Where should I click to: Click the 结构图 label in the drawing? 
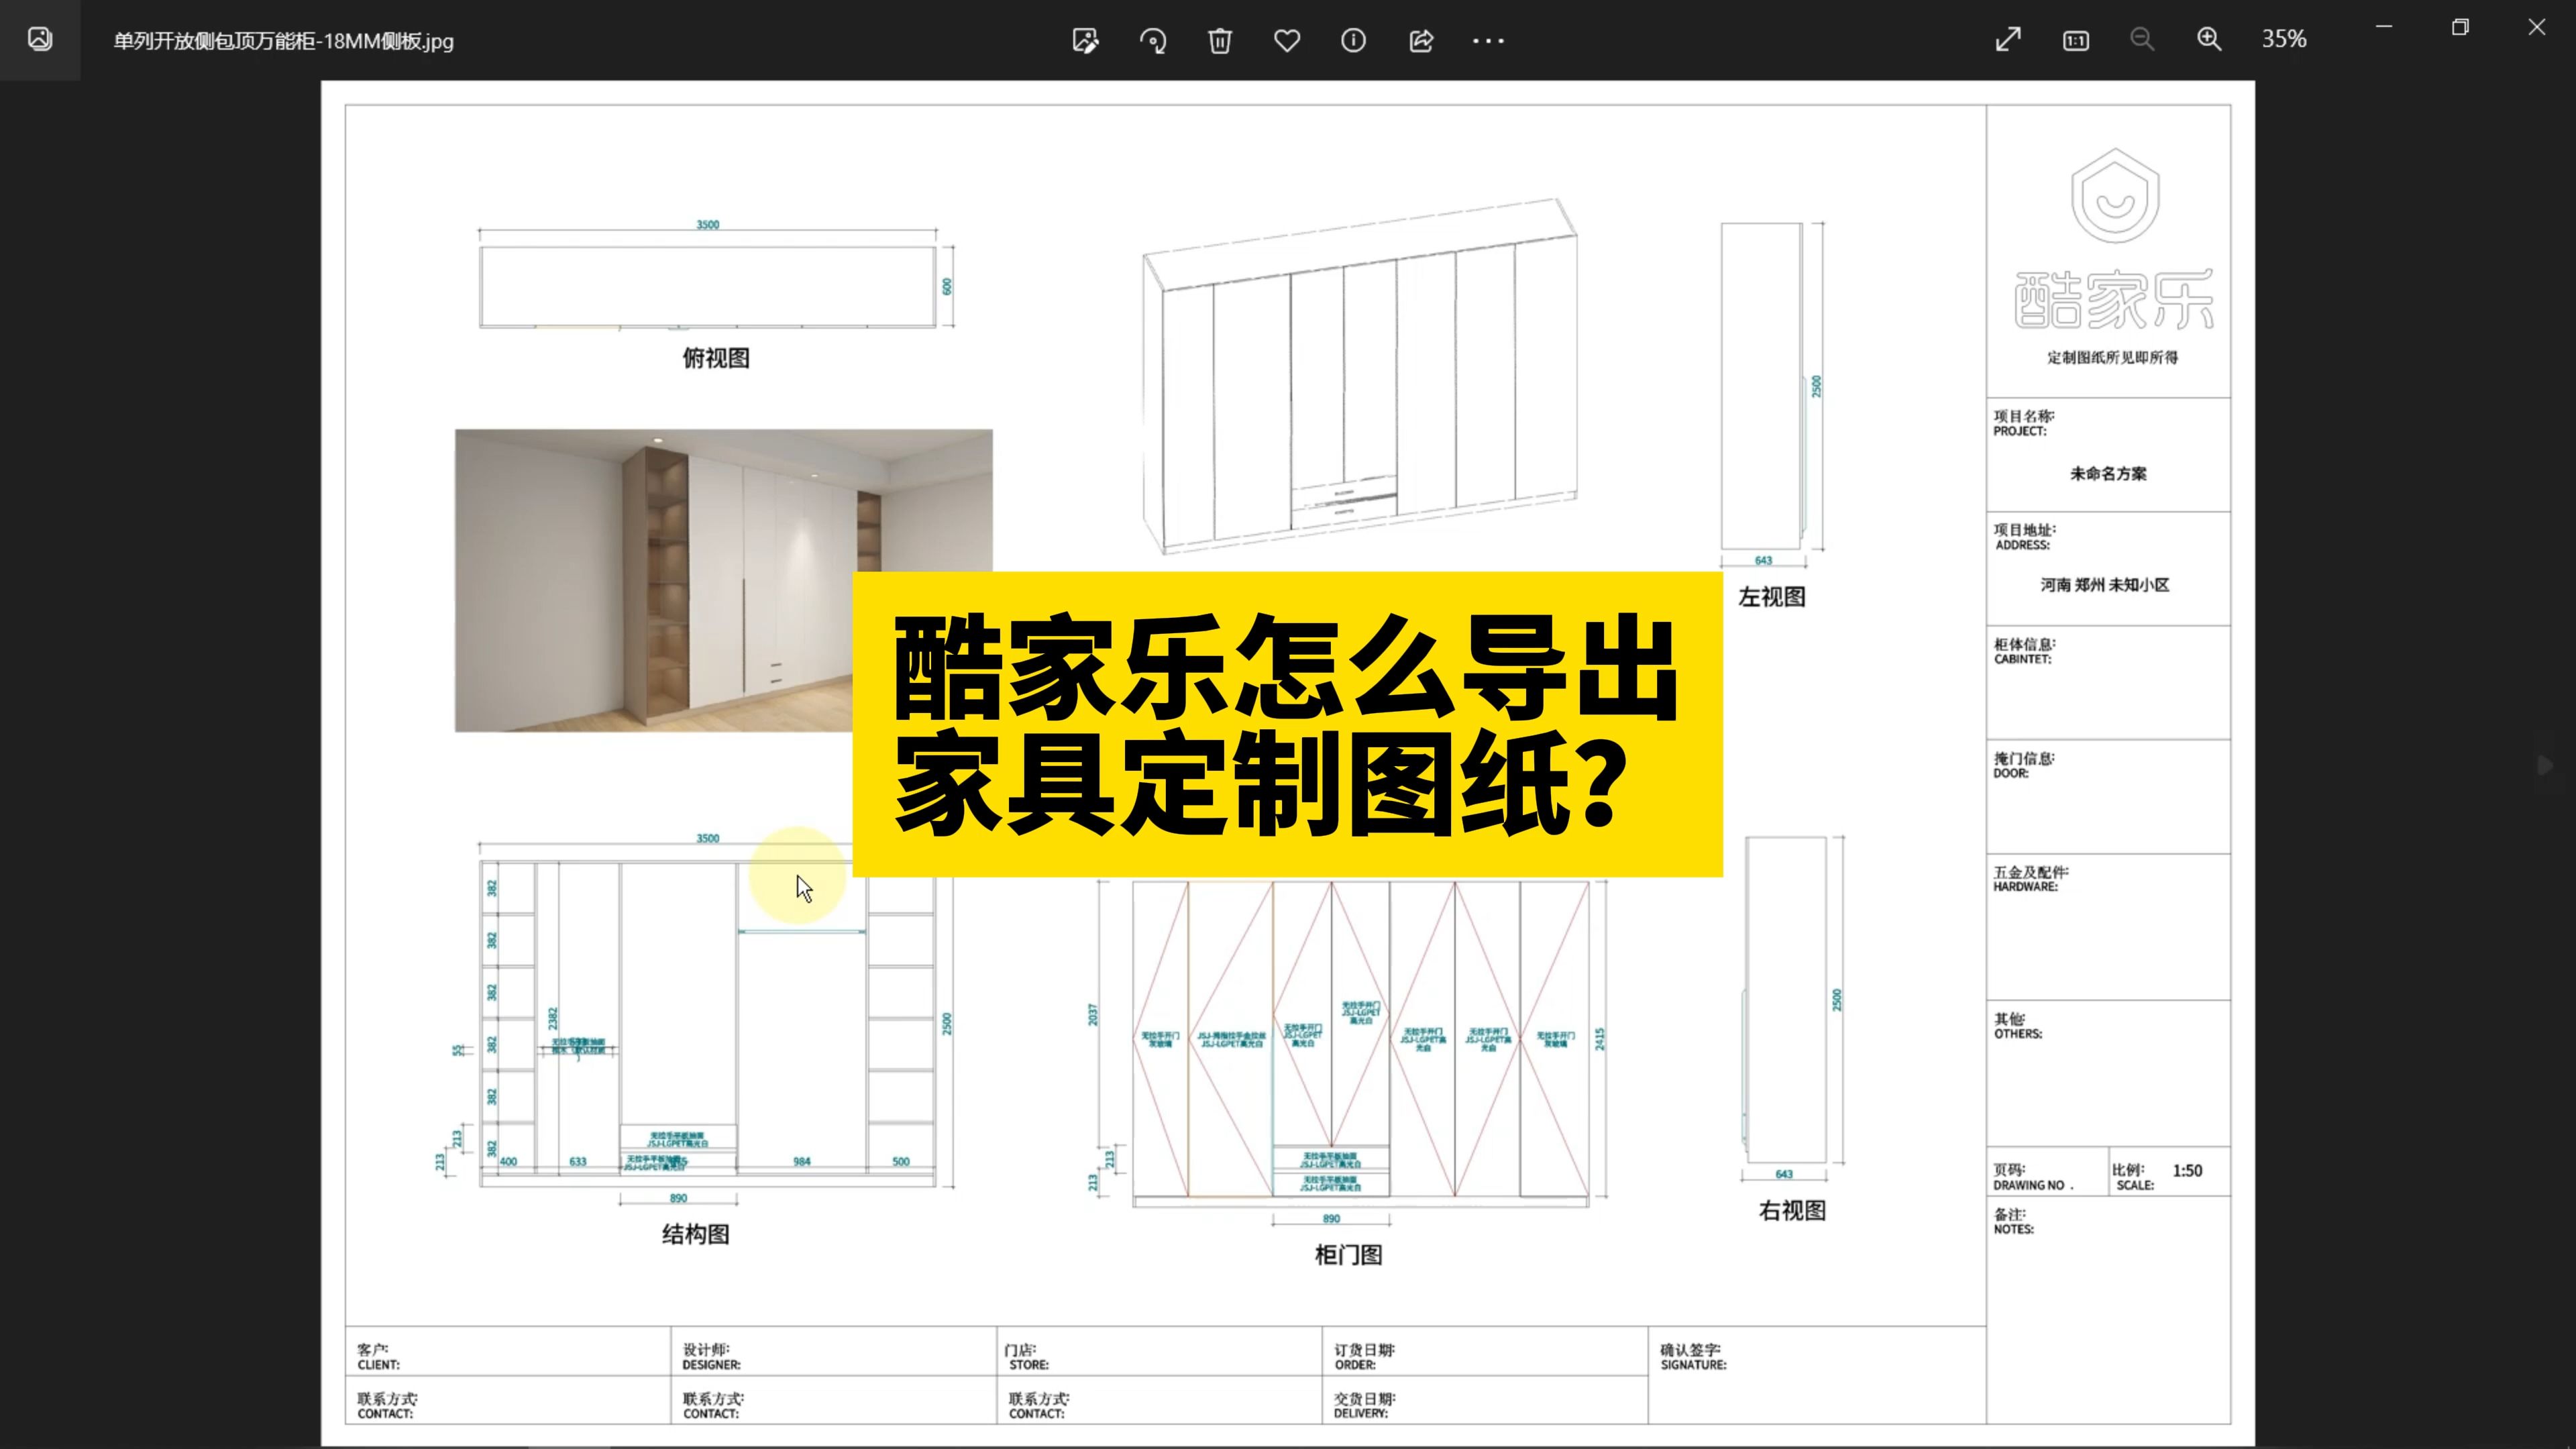pos(695,1234)
